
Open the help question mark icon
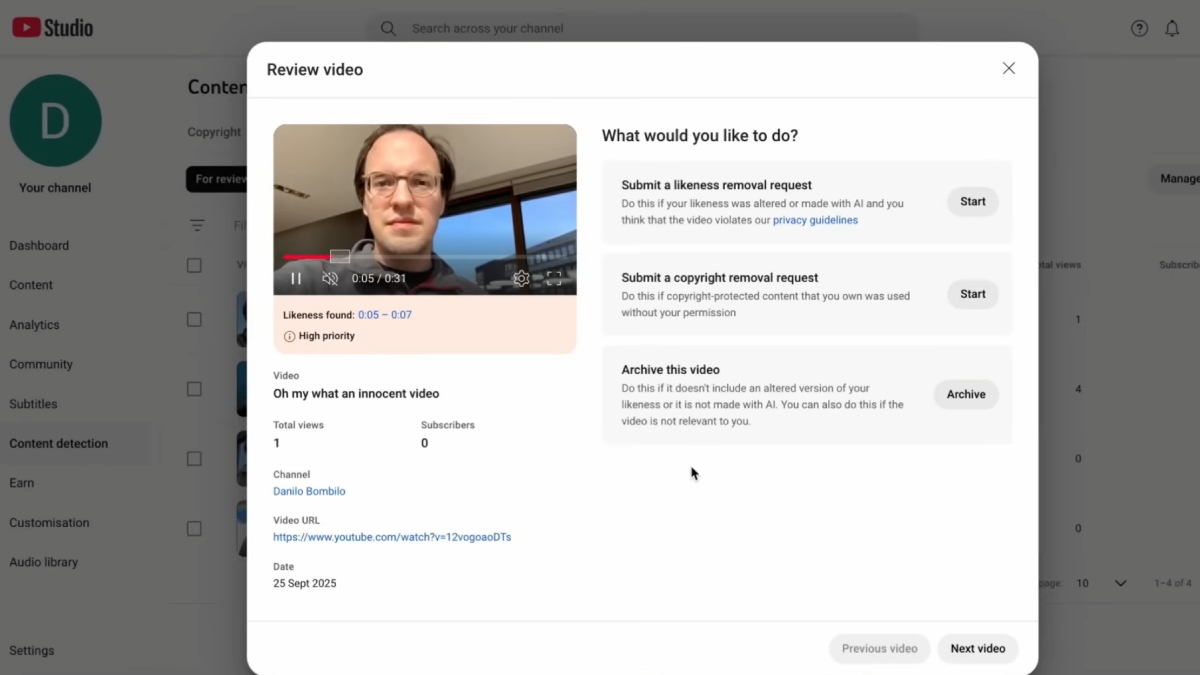tap(1139, 28)
